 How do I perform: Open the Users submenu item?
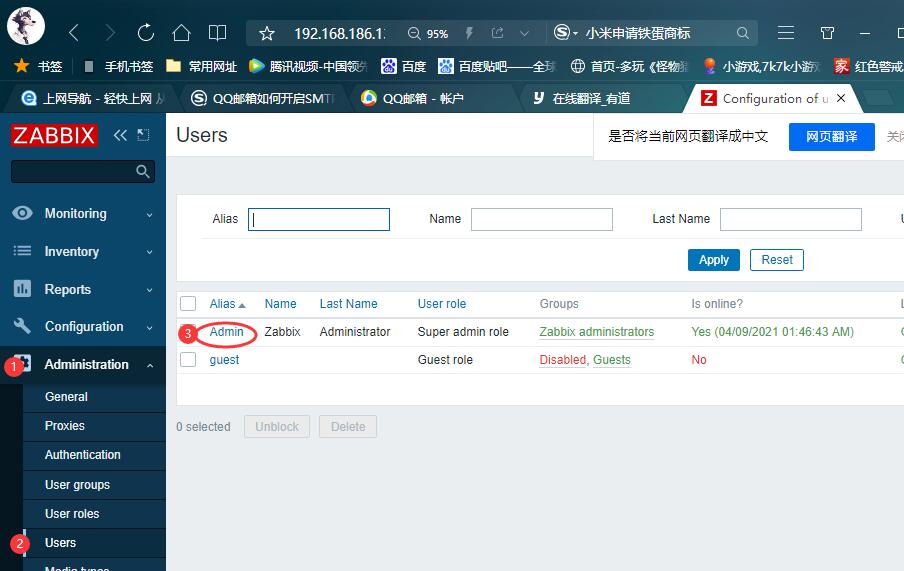point(95,543)
